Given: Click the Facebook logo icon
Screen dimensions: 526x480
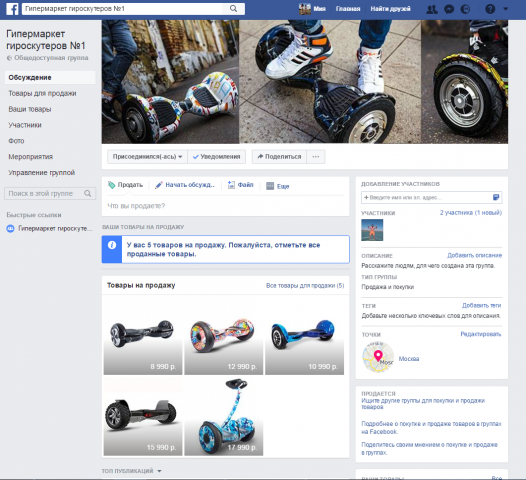Looking at the screenshot, I should (12, 9).
